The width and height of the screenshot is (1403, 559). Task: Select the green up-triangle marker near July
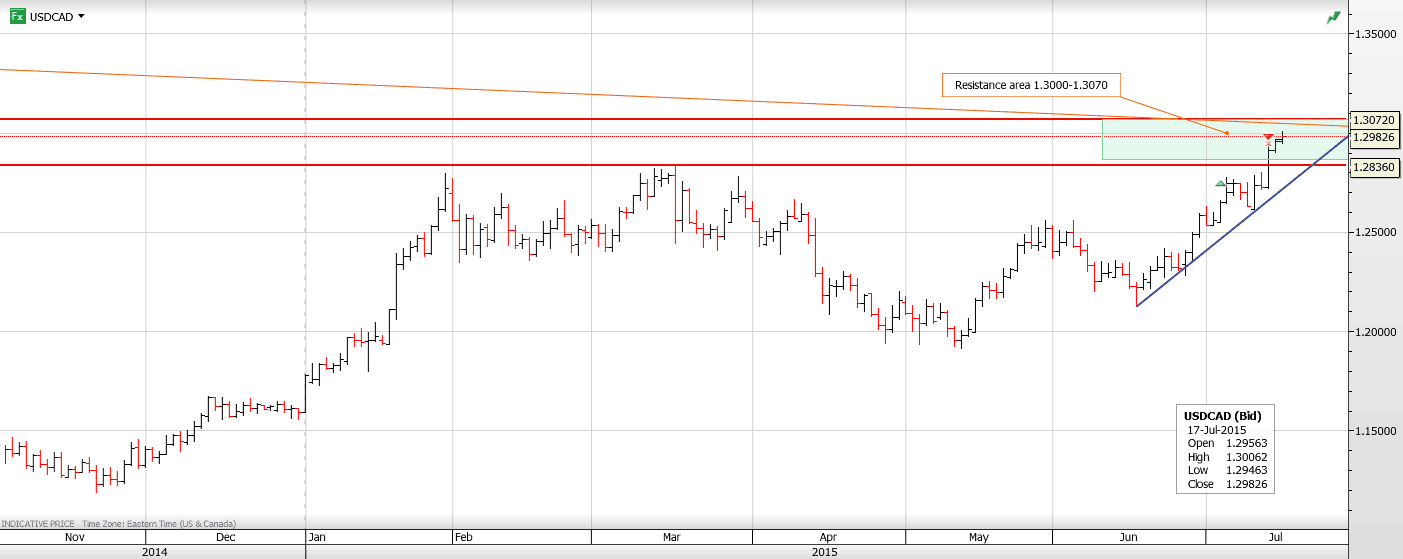[x=1220, y=183]
